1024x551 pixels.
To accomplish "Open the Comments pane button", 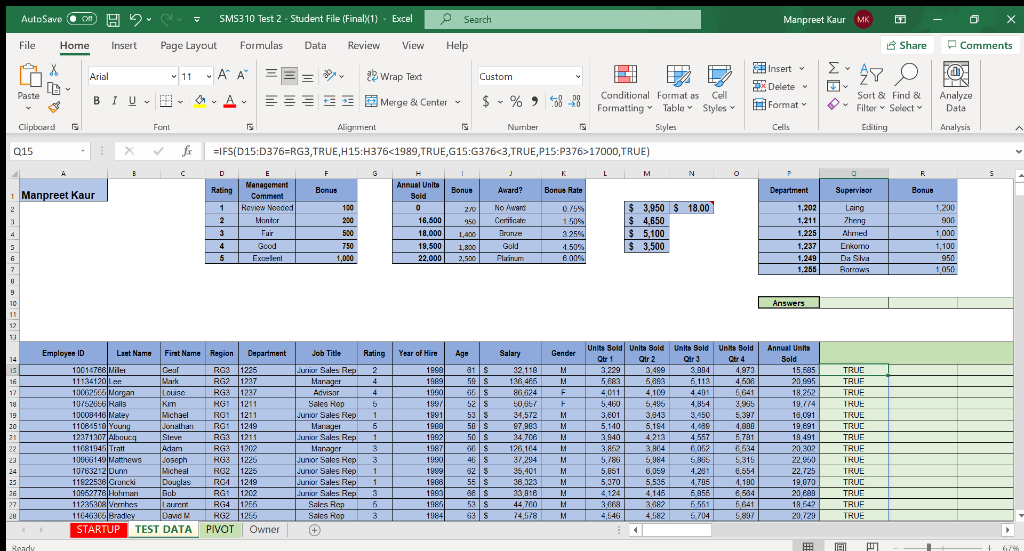I will [x=979, y=45].
